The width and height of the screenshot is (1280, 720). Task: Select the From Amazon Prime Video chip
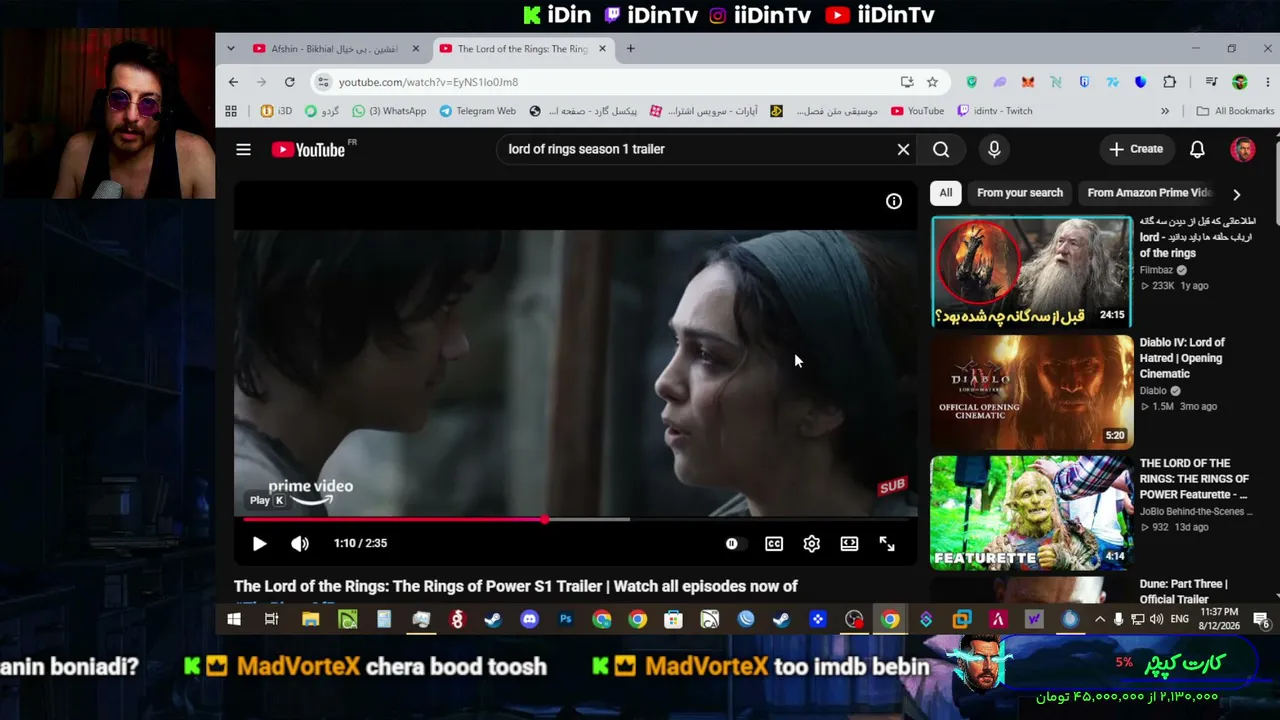click(1149, 193)
